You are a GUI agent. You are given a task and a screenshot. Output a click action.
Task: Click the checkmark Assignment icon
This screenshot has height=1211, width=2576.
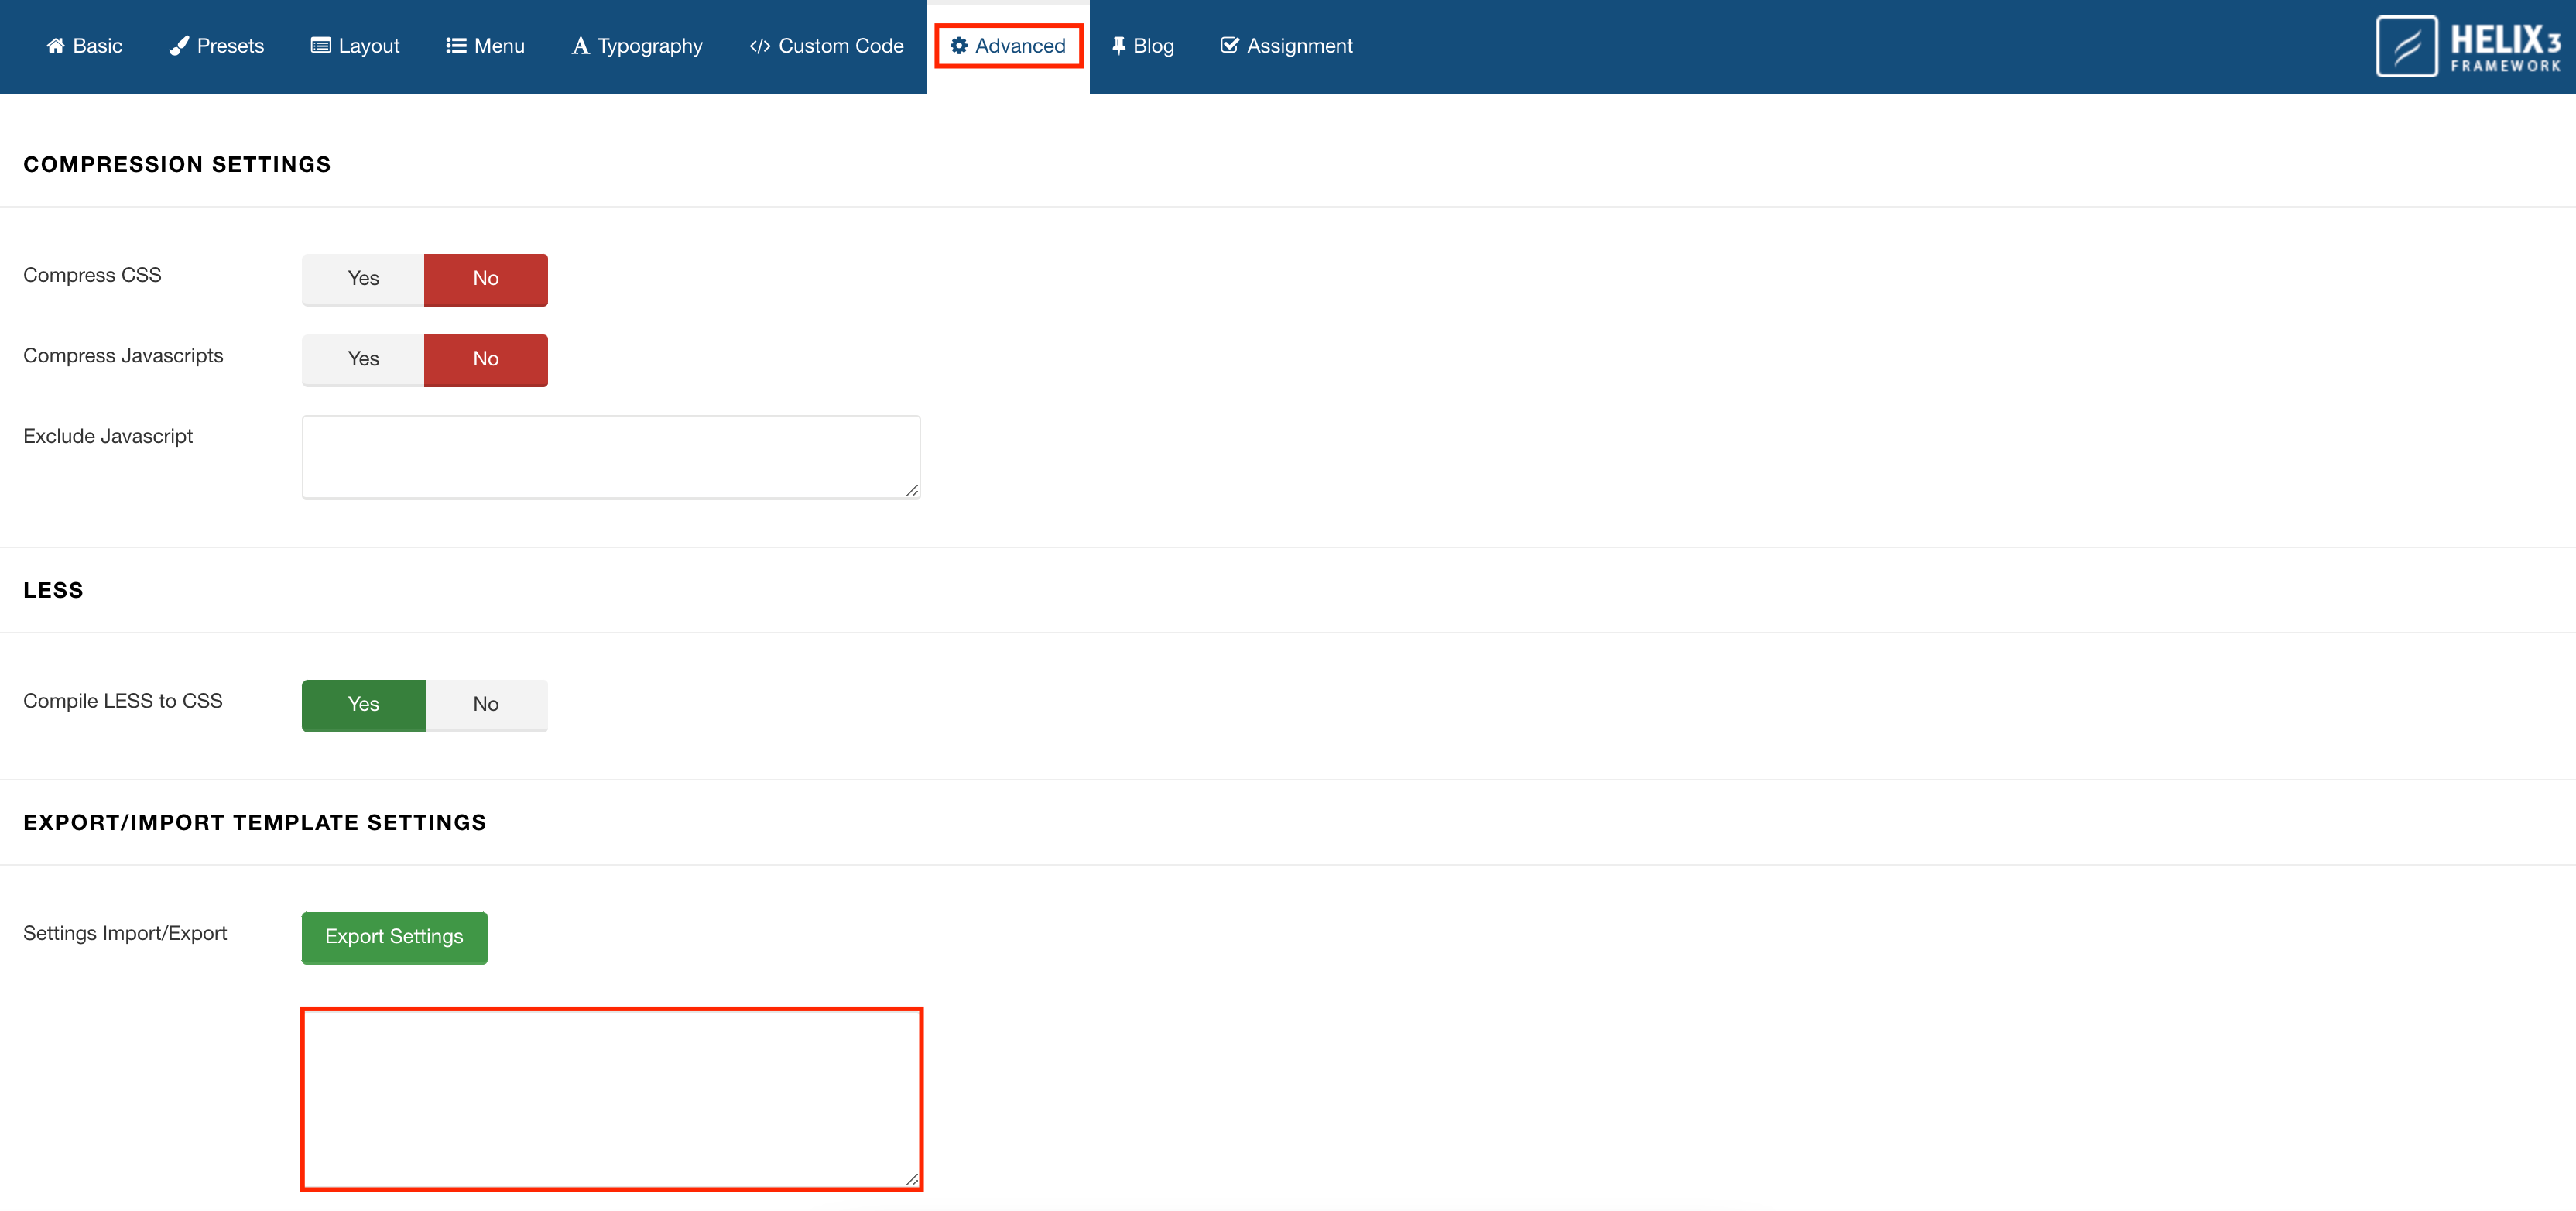(1230, 46)
